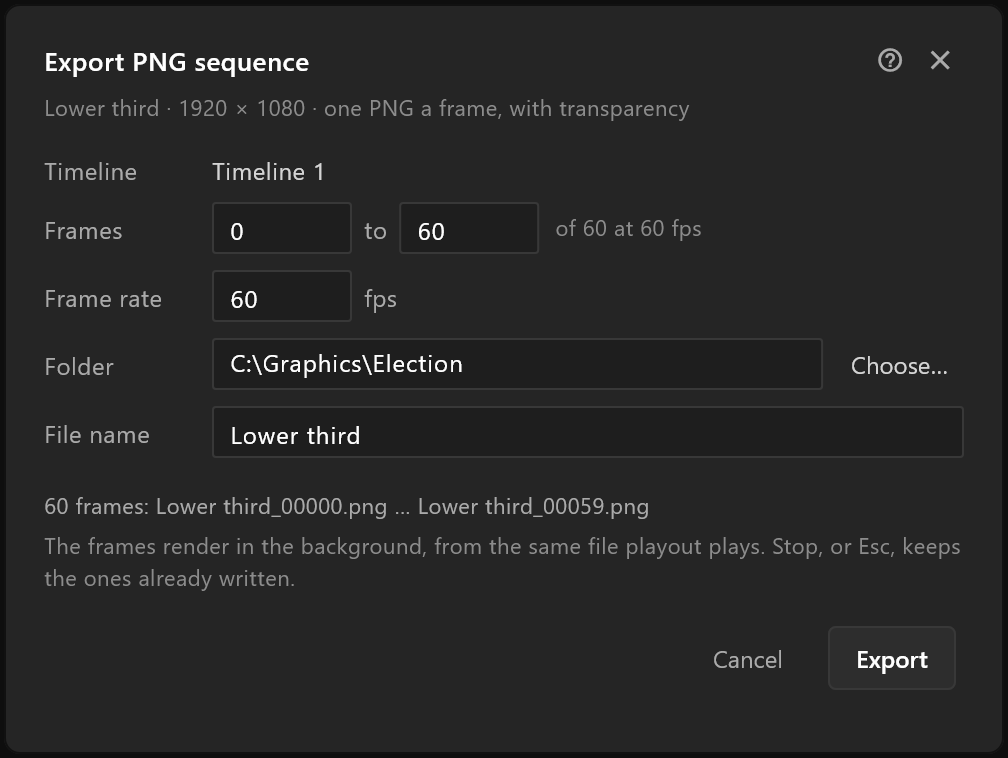Screen dimensions: 1008x758
Task: Select the 'of 60 at 60 fps' text
Action: [x=628, y=229]
